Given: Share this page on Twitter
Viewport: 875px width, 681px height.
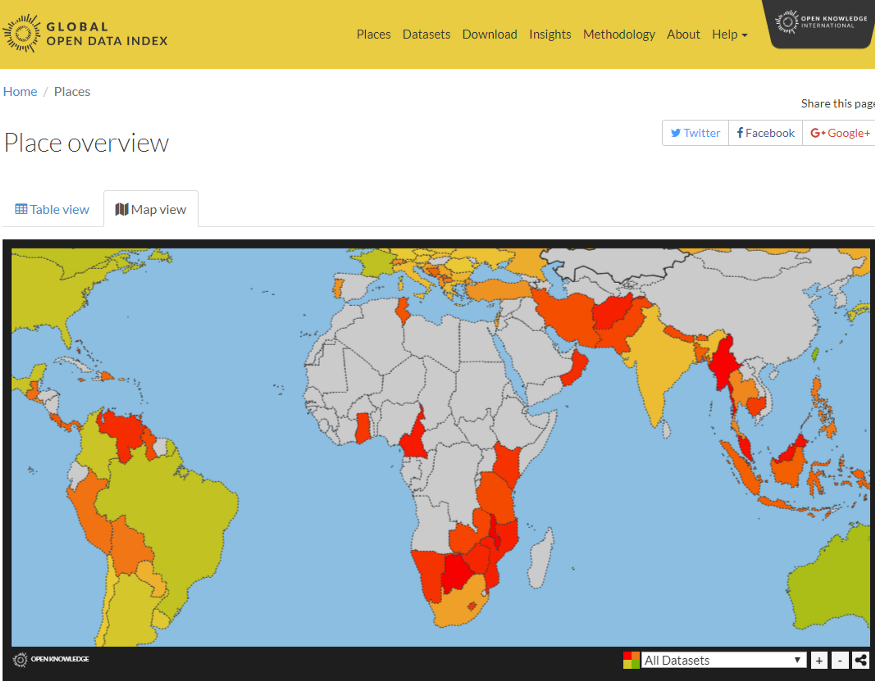Looking at the screenshot, I should pos(695,133).
